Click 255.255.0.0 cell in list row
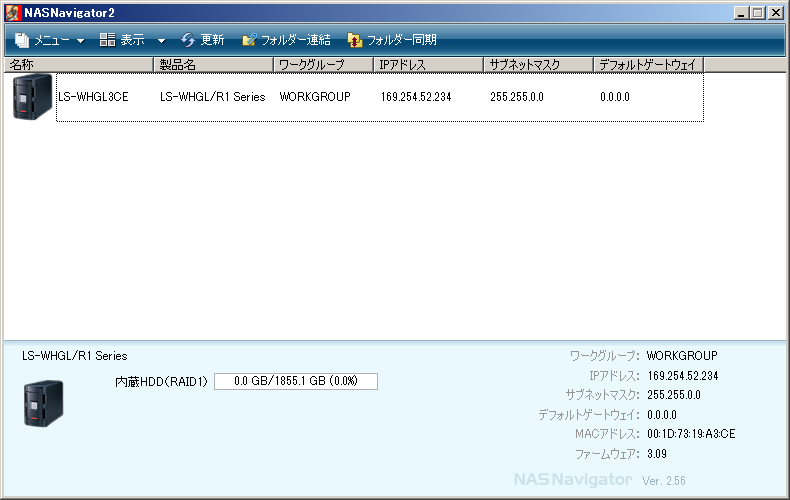Screen dimensions: 790x500 pyautogui.click(x=517, y=97)
